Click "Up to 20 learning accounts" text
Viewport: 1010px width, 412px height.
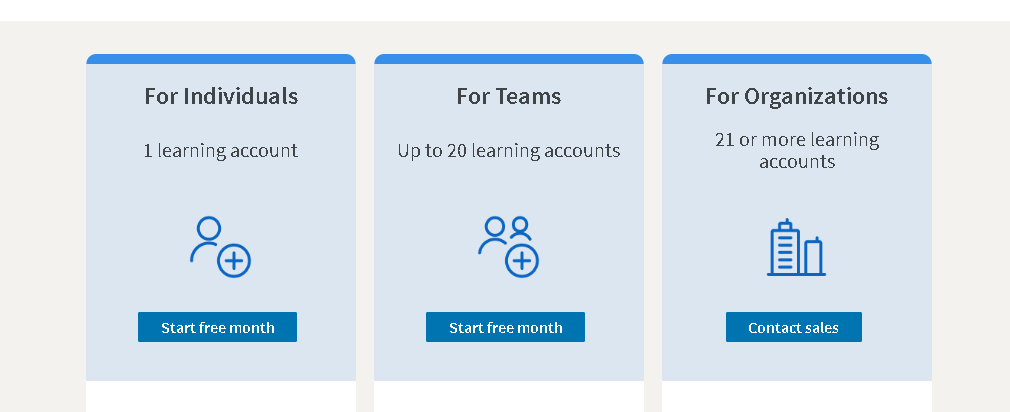tap(509, 151)
